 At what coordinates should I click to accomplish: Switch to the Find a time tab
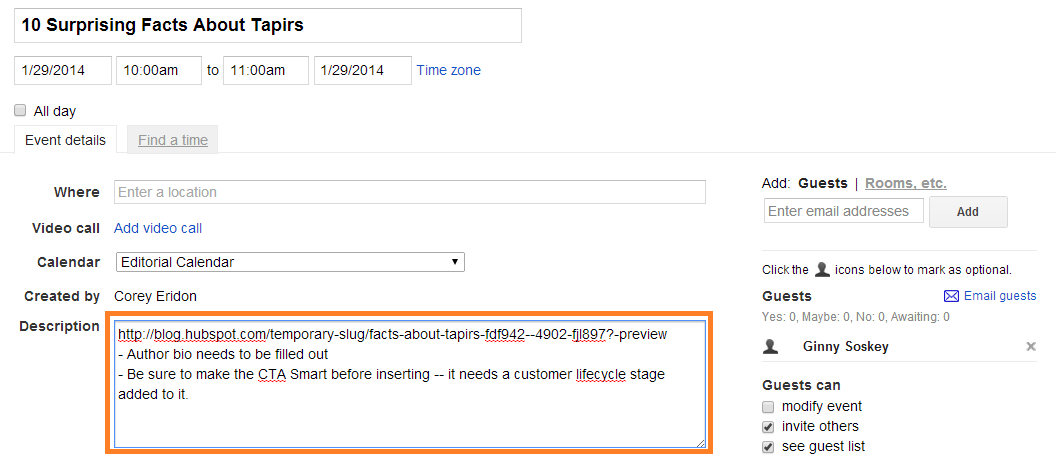pyautogui.click(x=173, y=140)
